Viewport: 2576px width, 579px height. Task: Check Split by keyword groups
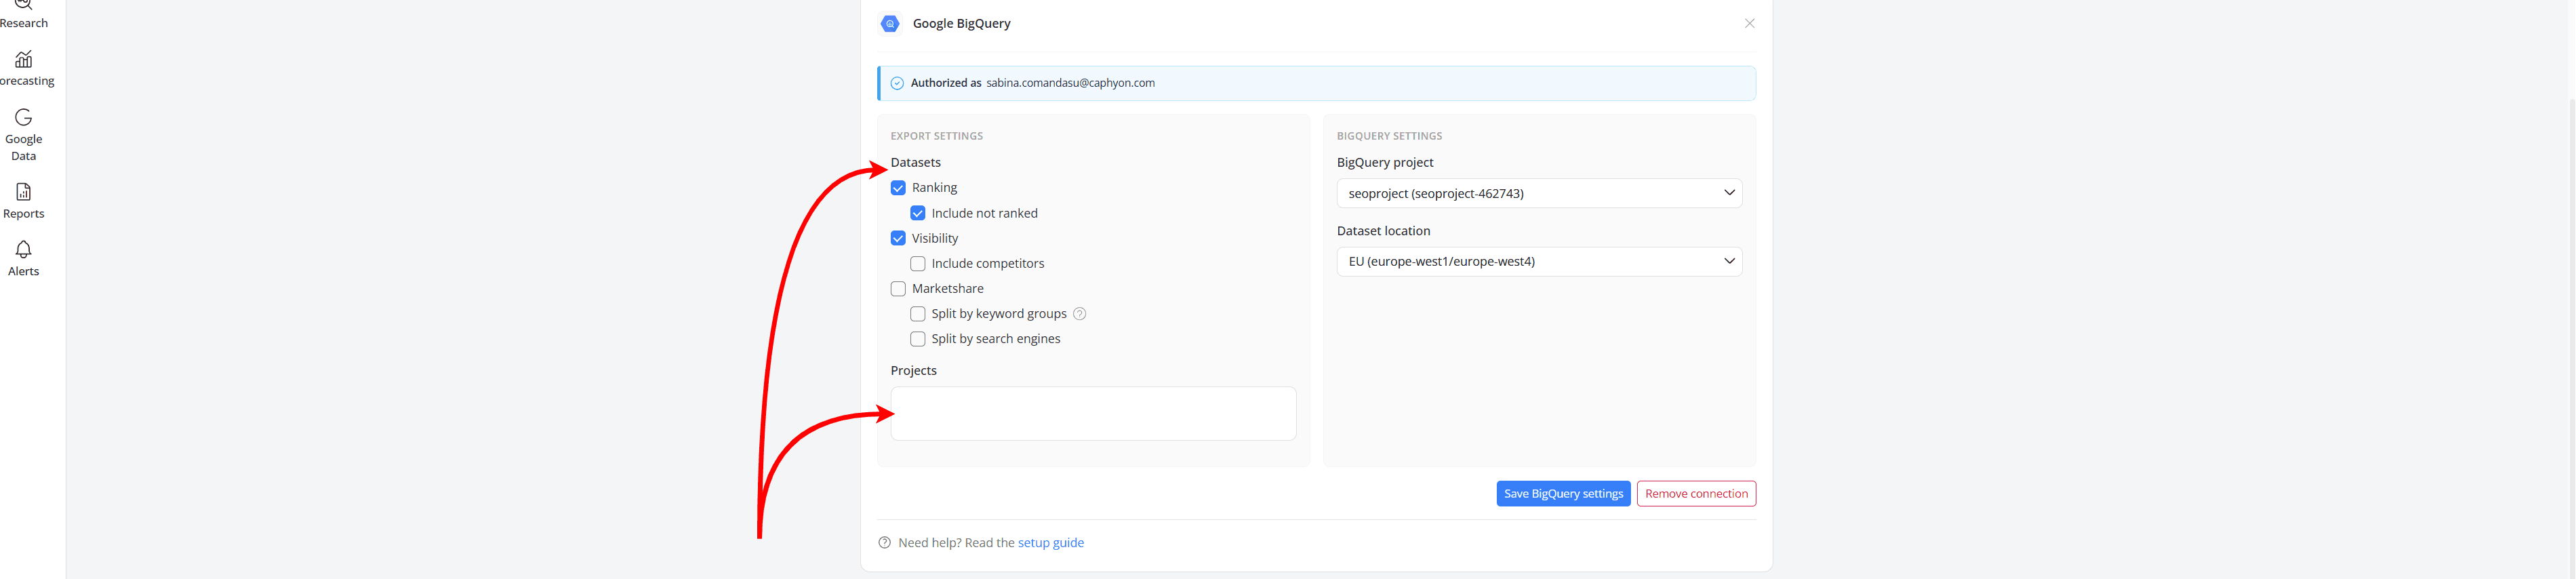[x=918, y=314]
